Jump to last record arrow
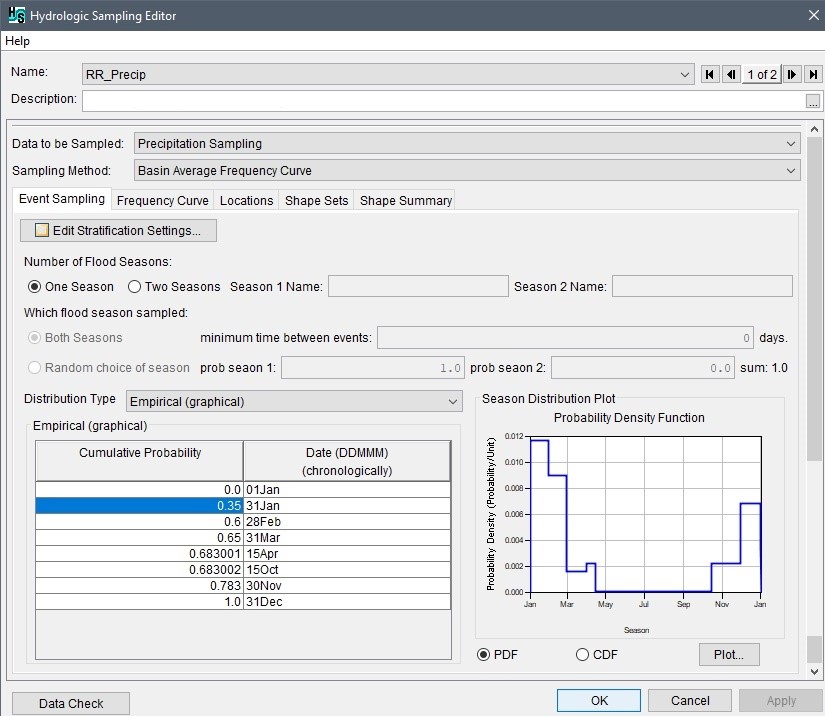Image resolution: width=825 pixels, height=716 pixels. tap(813, 74)
